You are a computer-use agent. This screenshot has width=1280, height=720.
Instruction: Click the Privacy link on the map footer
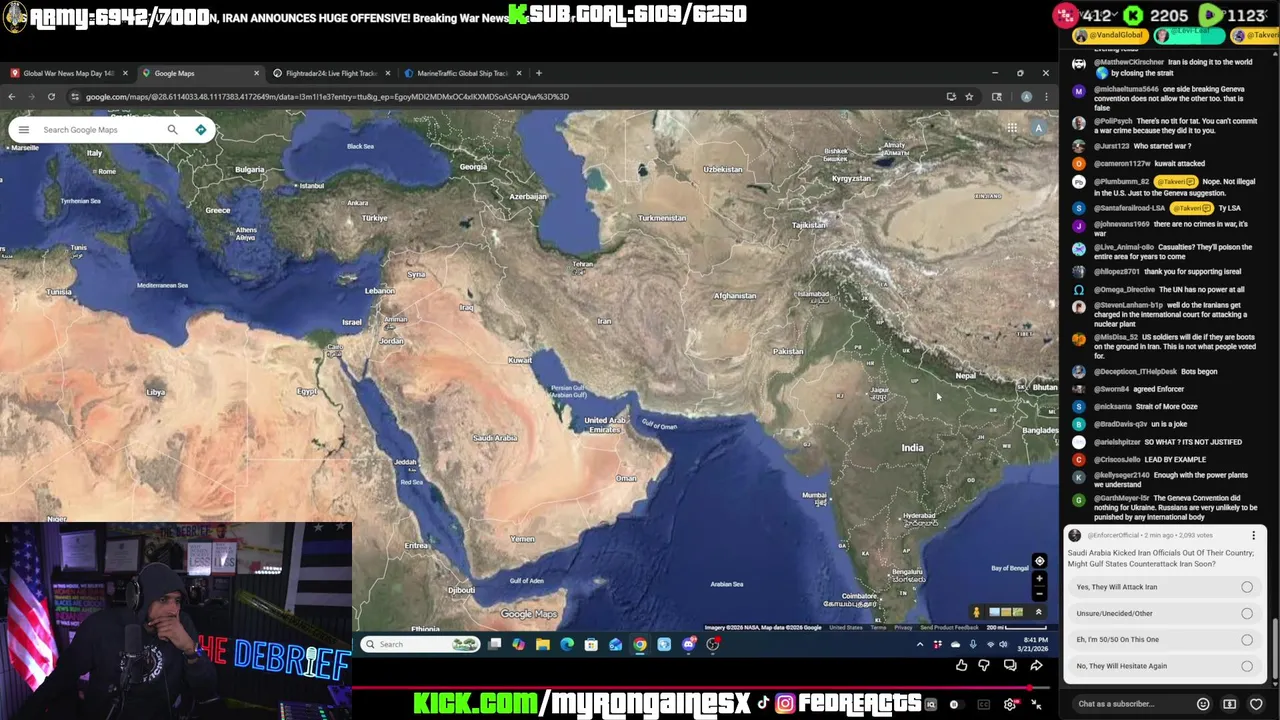tap(903, 627)
